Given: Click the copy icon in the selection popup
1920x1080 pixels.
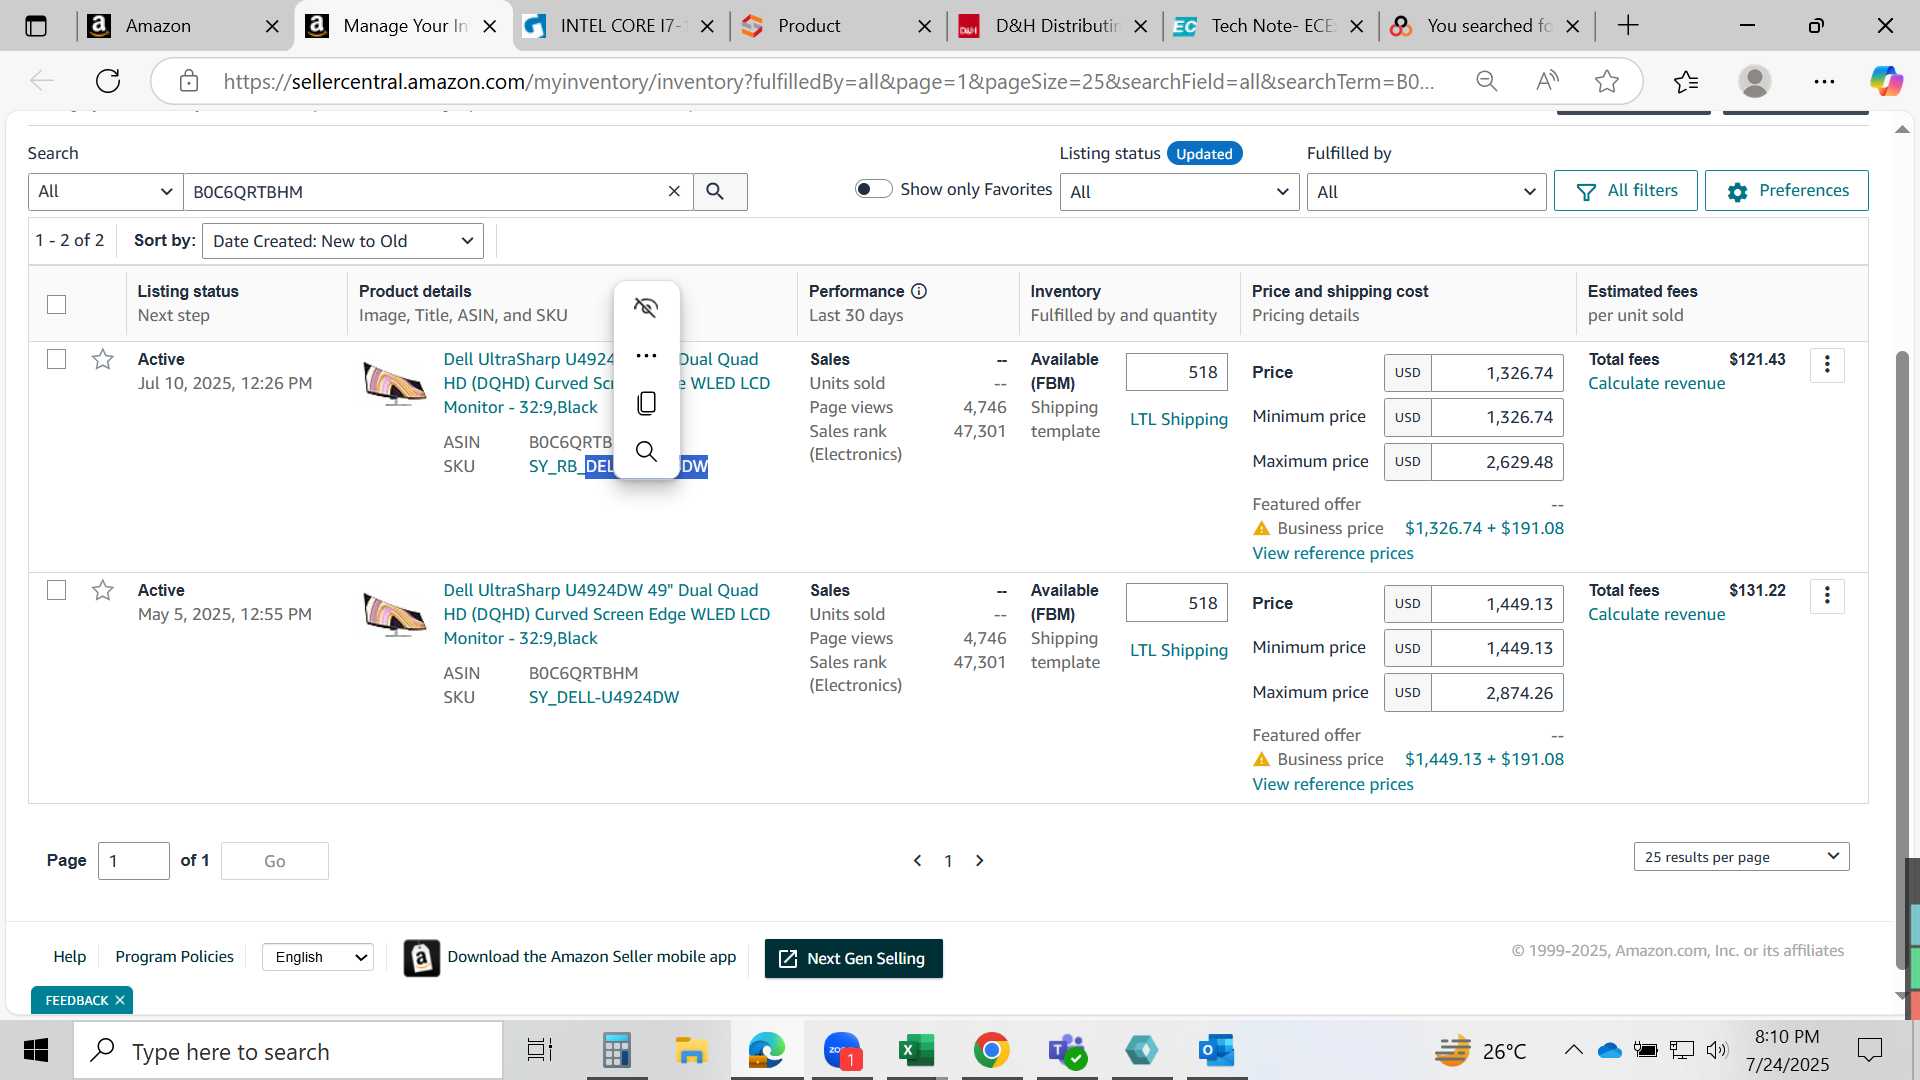Looking at the screenshot, I should (x=646, y=403).
